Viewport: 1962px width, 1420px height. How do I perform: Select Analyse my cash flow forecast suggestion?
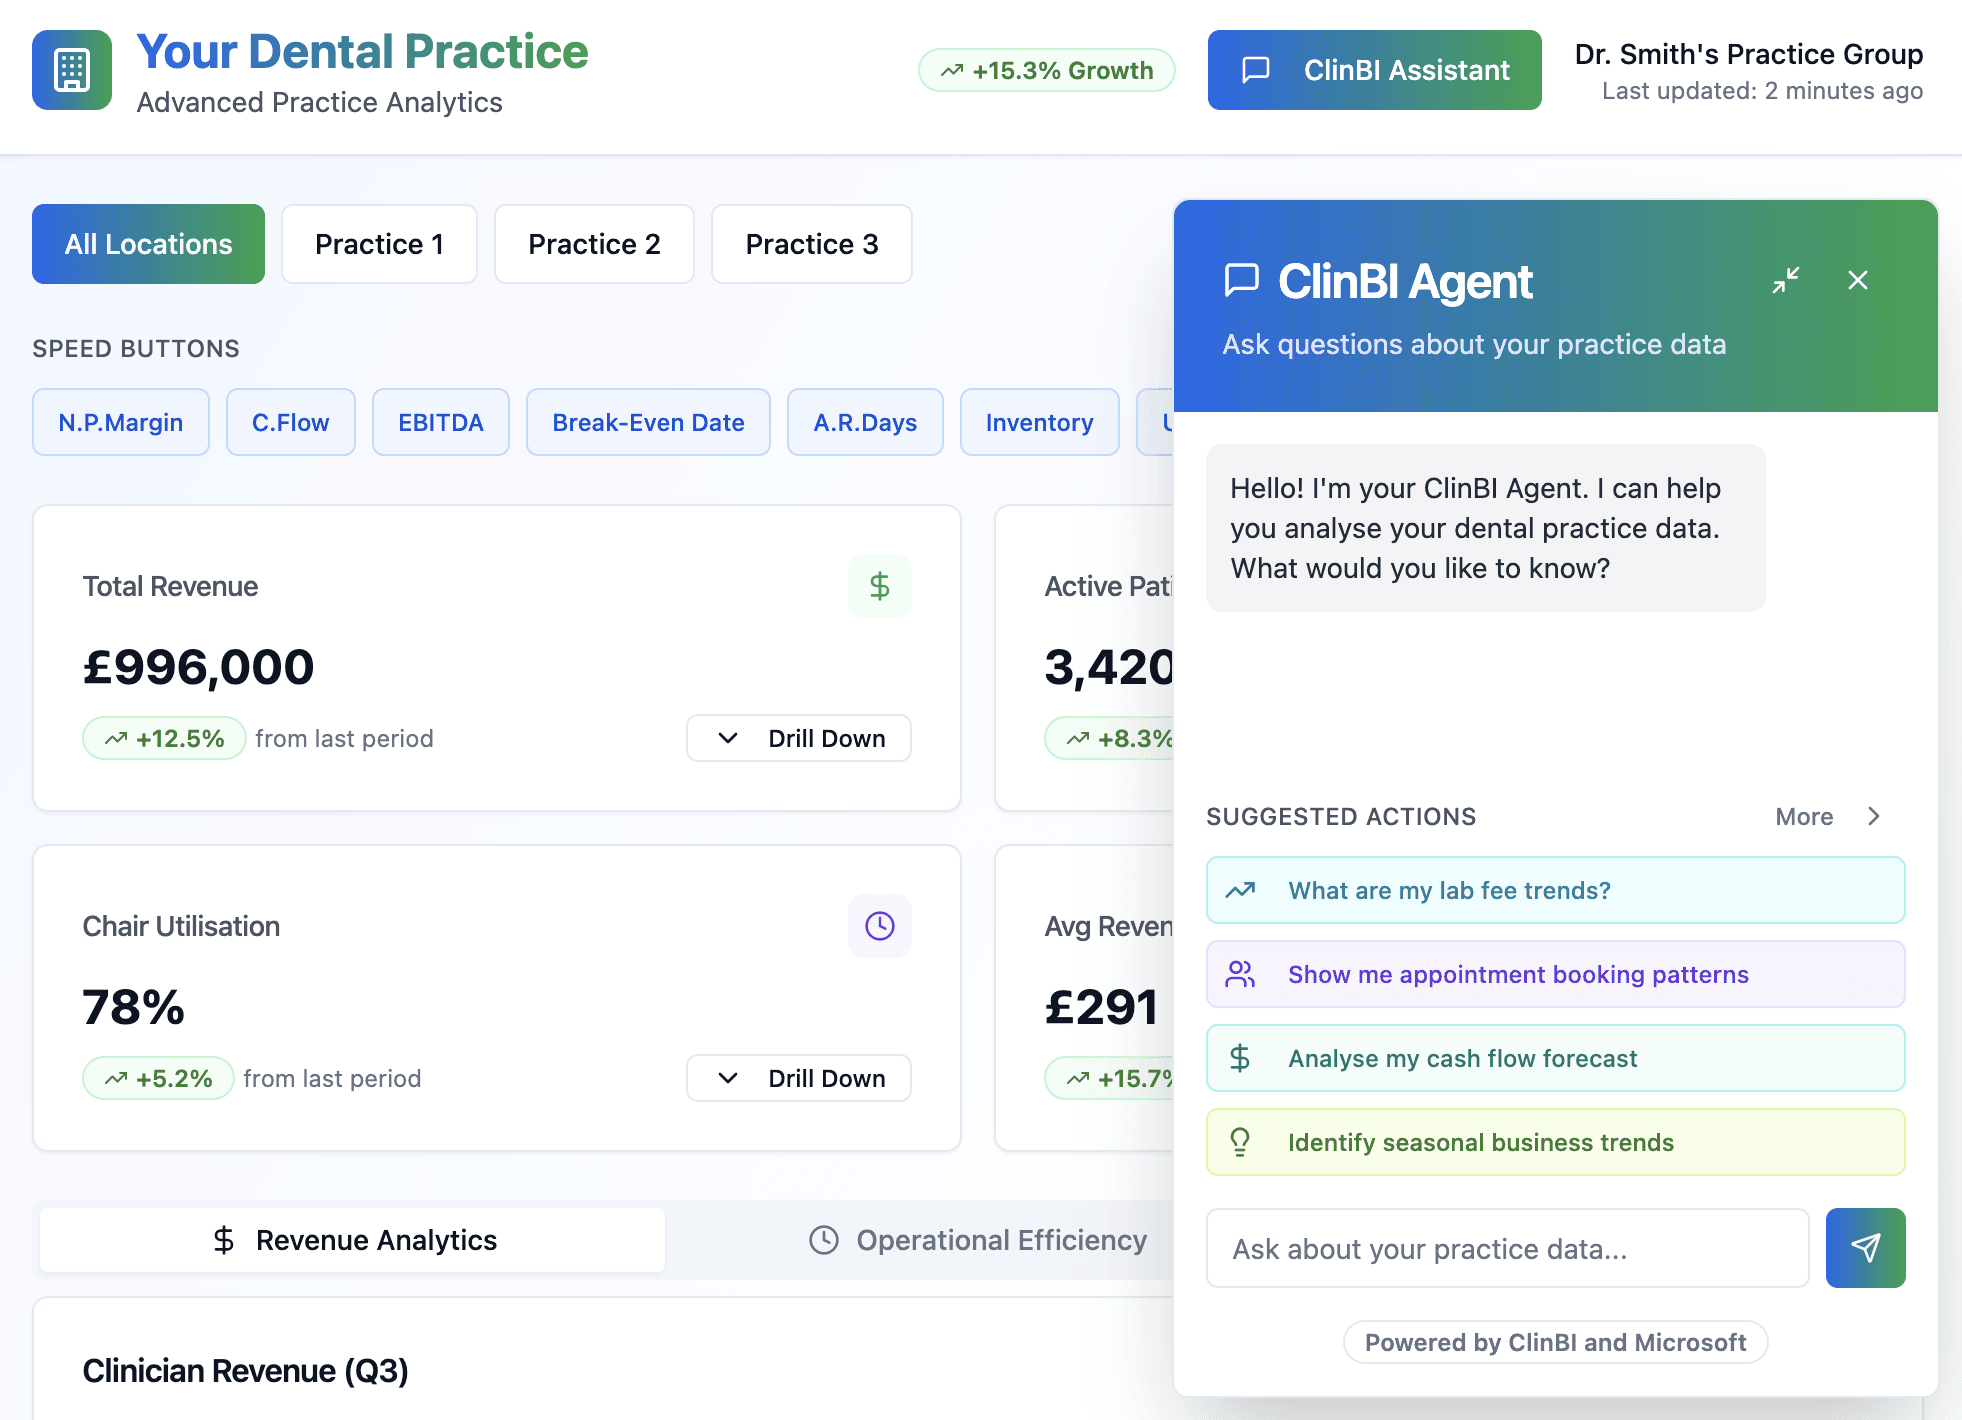click(x=1555, y=1058)
